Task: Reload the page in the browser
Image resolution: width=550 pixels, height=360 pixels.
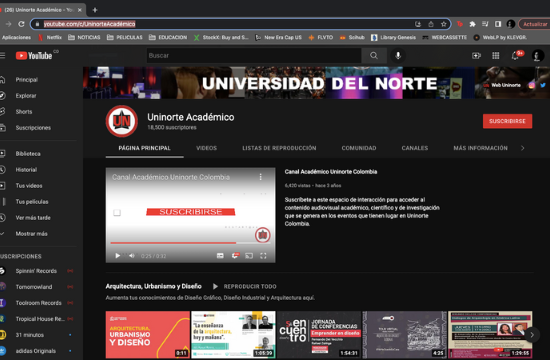Action: [21, 24]
